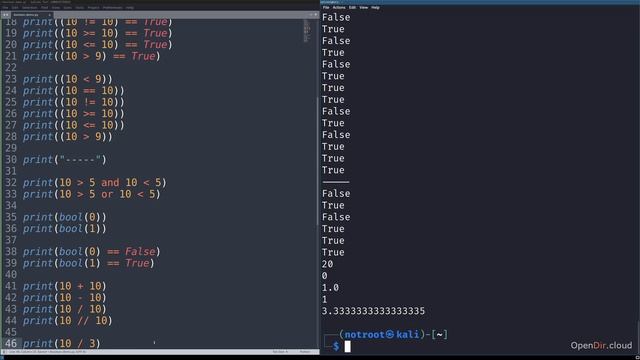The image size is (640, 360).
Task: Click the terminal window's vertical scrollbar
Action: (638, 339)
